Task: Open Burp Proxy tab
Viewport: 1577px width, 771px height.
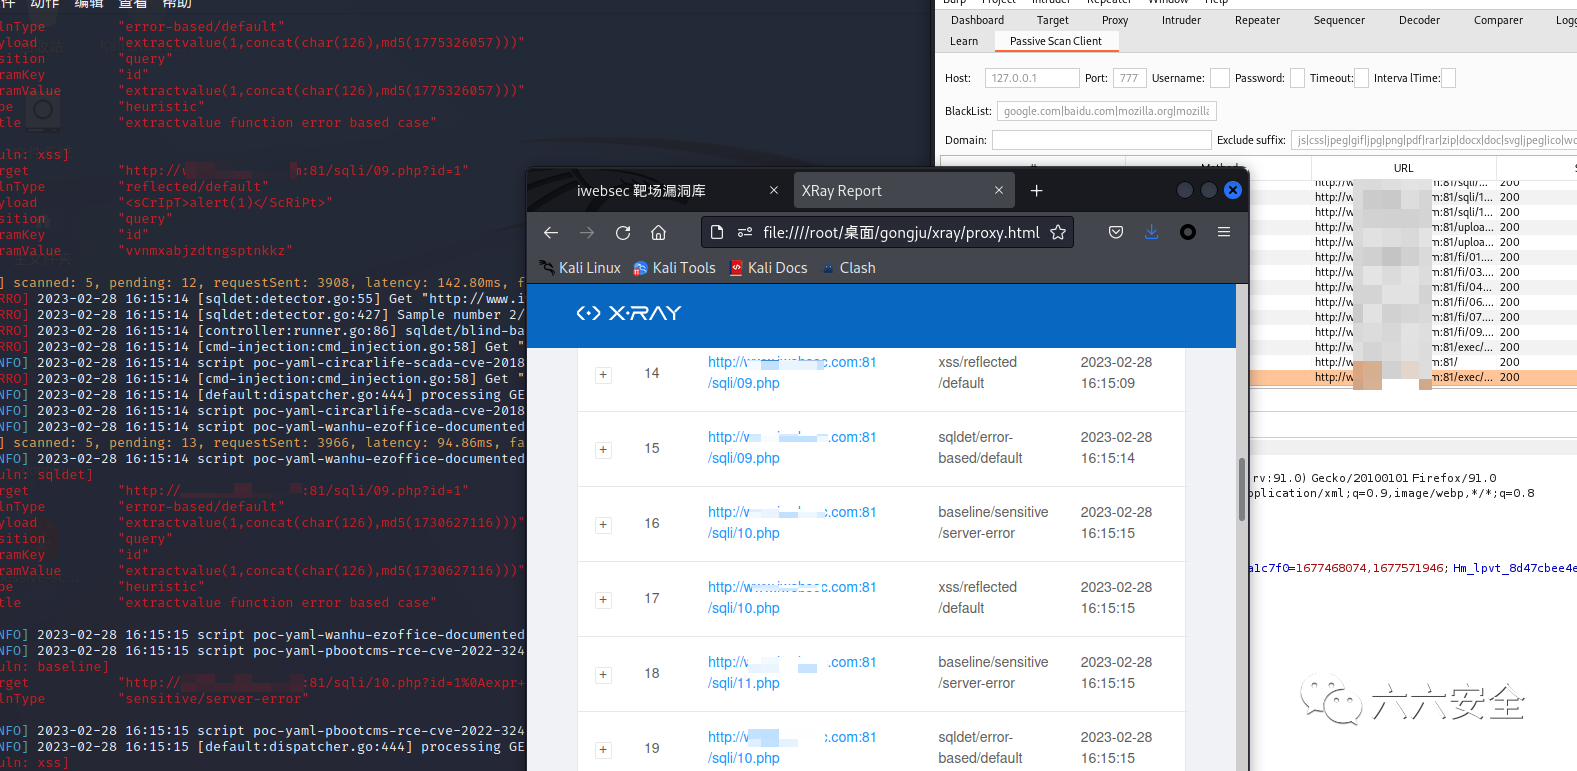Action: coord(1115,20)
